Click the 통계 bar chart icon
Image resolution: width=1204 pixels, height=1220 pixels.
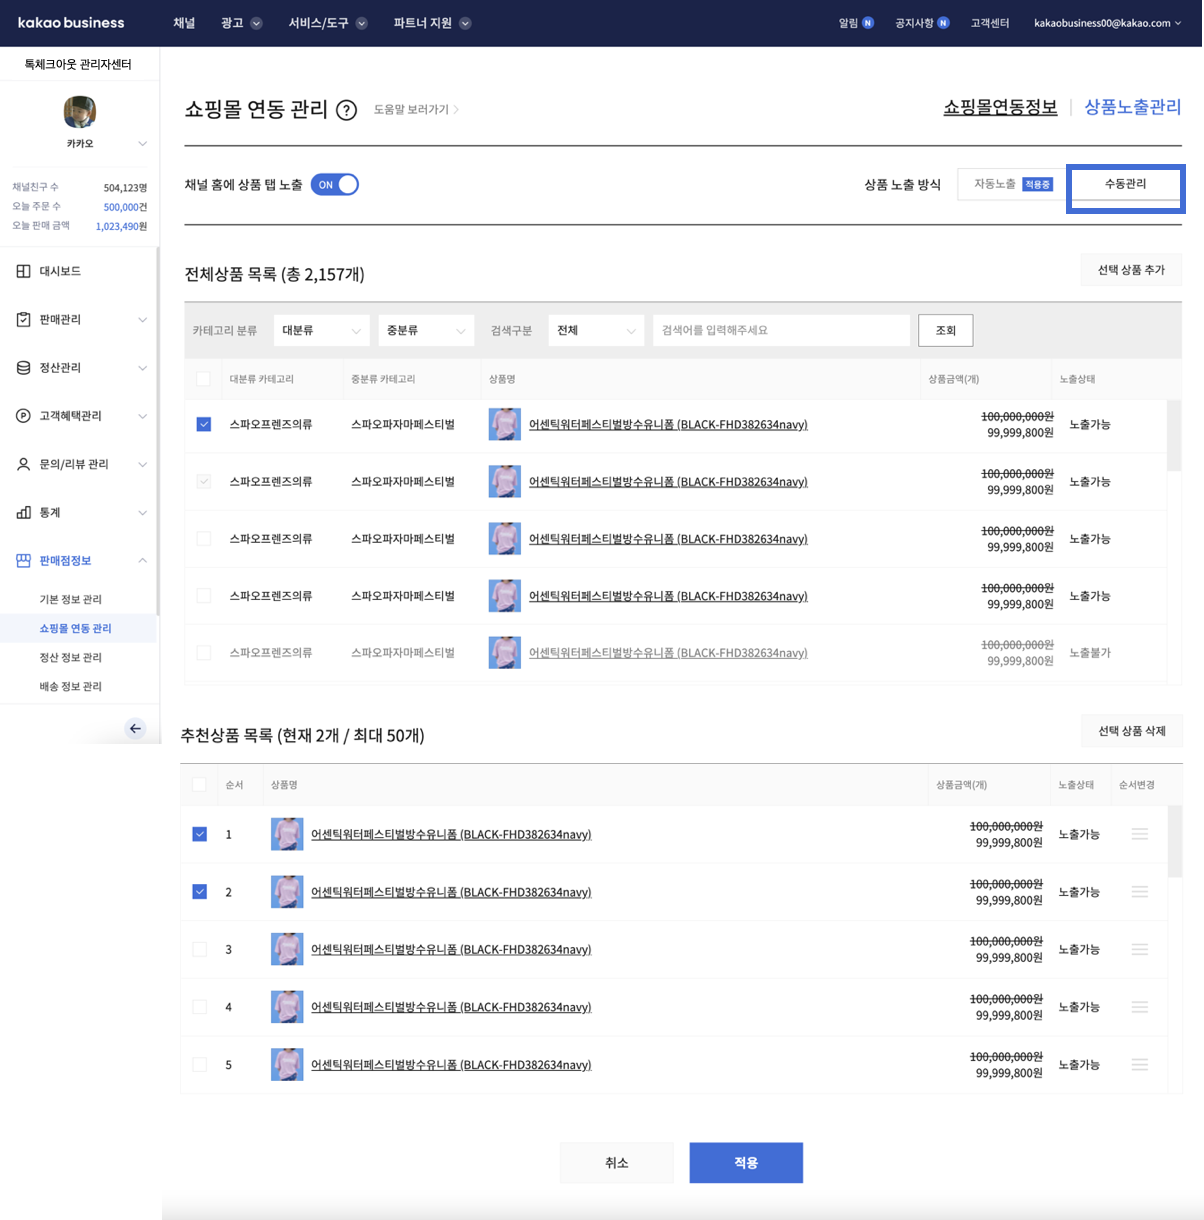tap(23, 512)
